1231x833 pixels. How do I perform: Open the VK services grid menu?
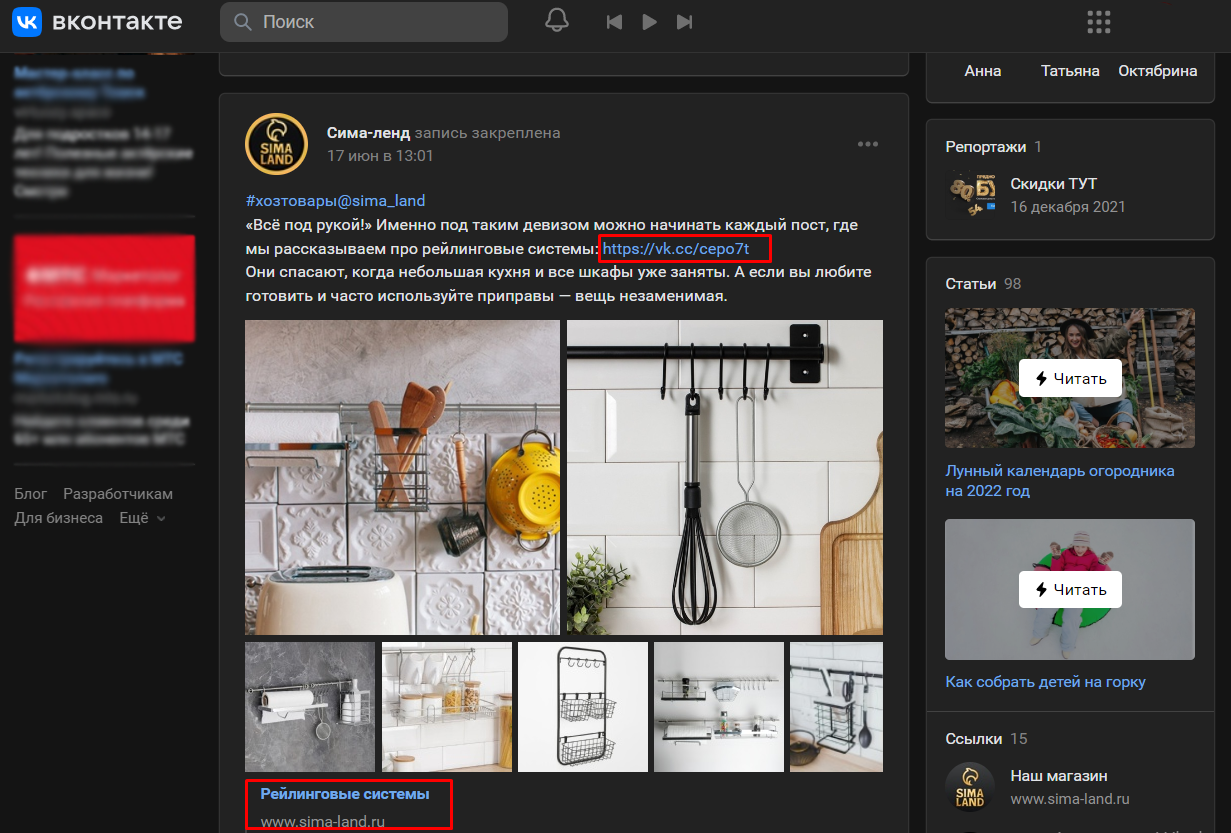coord(1099,22)
